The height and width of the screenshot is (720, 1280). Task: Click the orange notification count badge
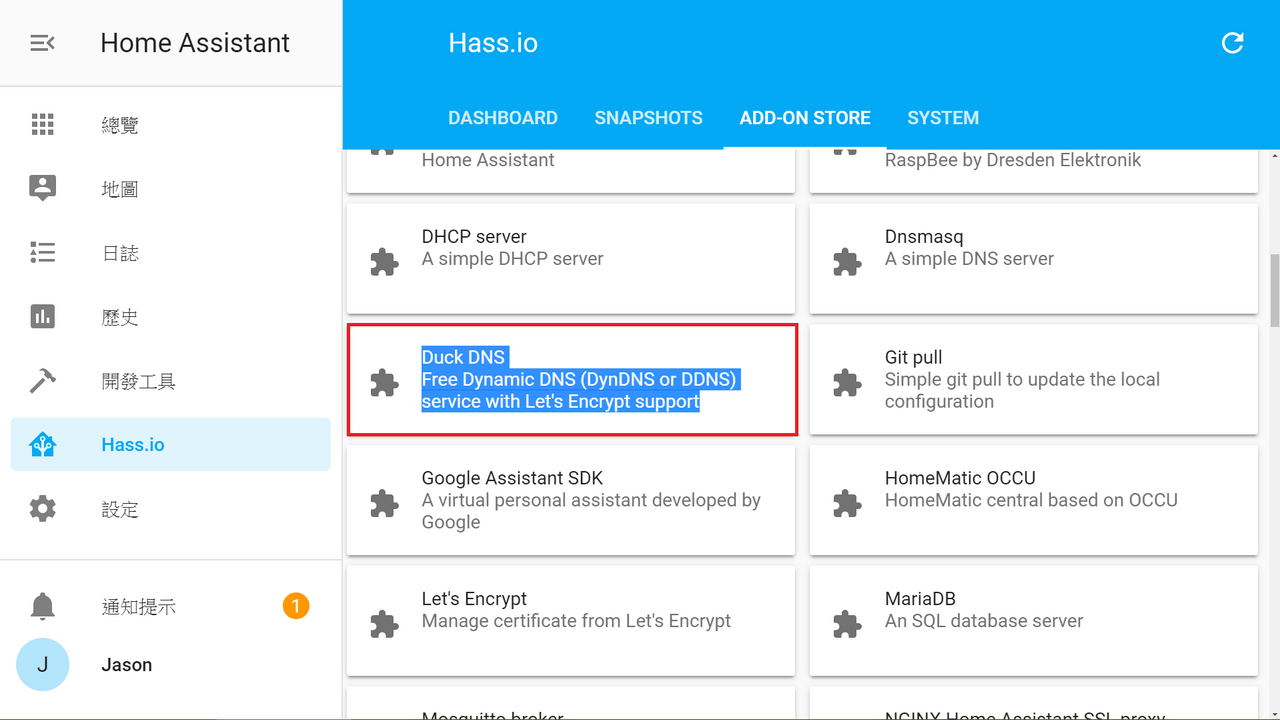point(296,606)
